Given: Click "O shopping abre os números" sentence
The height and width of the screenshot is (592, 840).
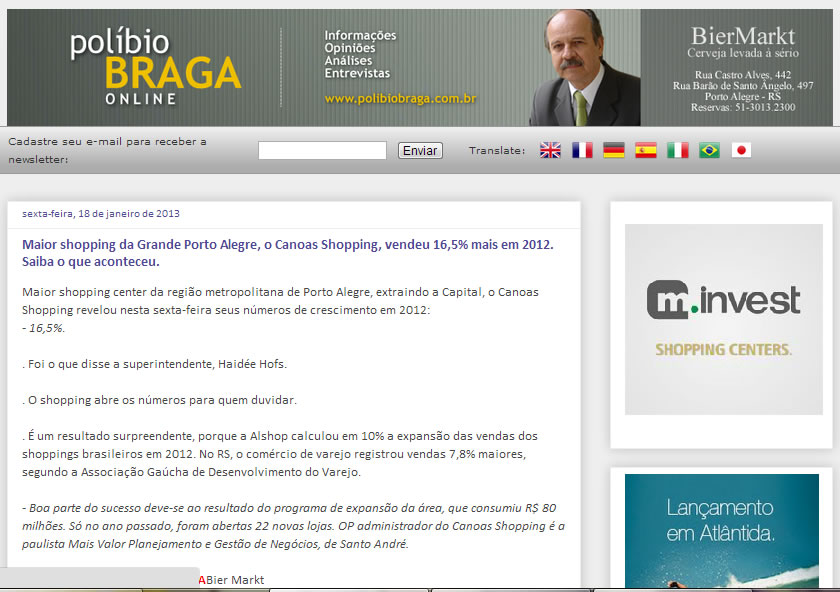Looking at the screenshot, I should [159, 400].
